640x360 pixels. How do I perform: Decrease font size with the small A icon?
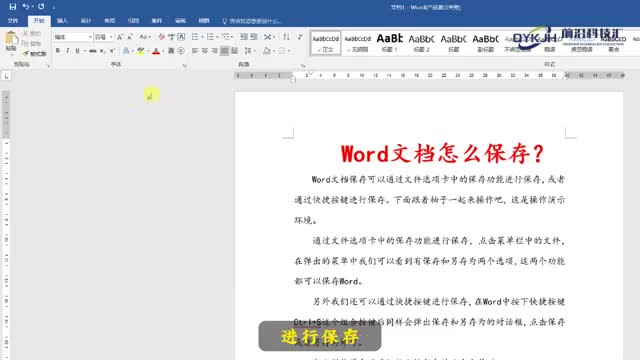(x=130, y=37)
